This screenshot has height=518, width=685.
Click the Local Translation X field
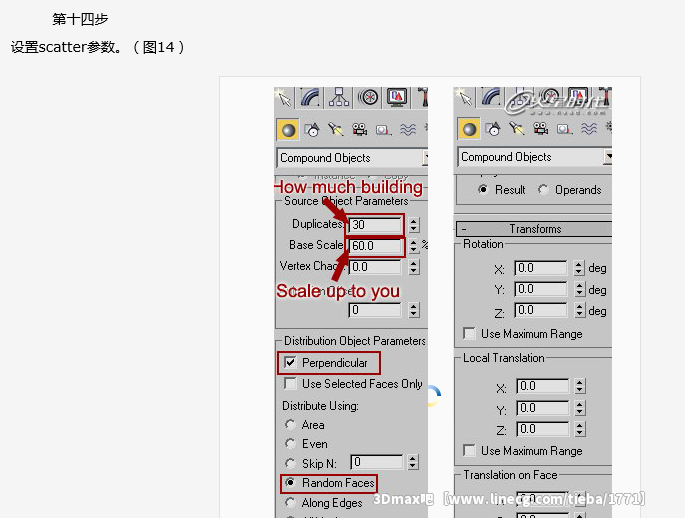[x=543, y=386]
